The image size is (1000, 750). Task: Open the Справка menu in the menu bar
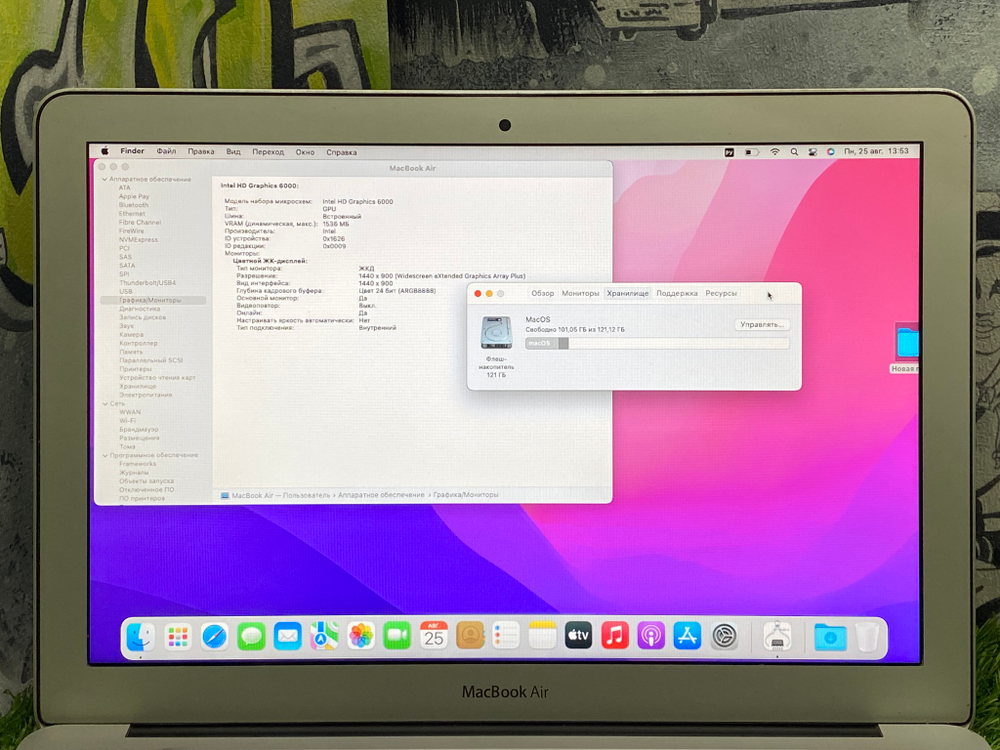[341, 152]
